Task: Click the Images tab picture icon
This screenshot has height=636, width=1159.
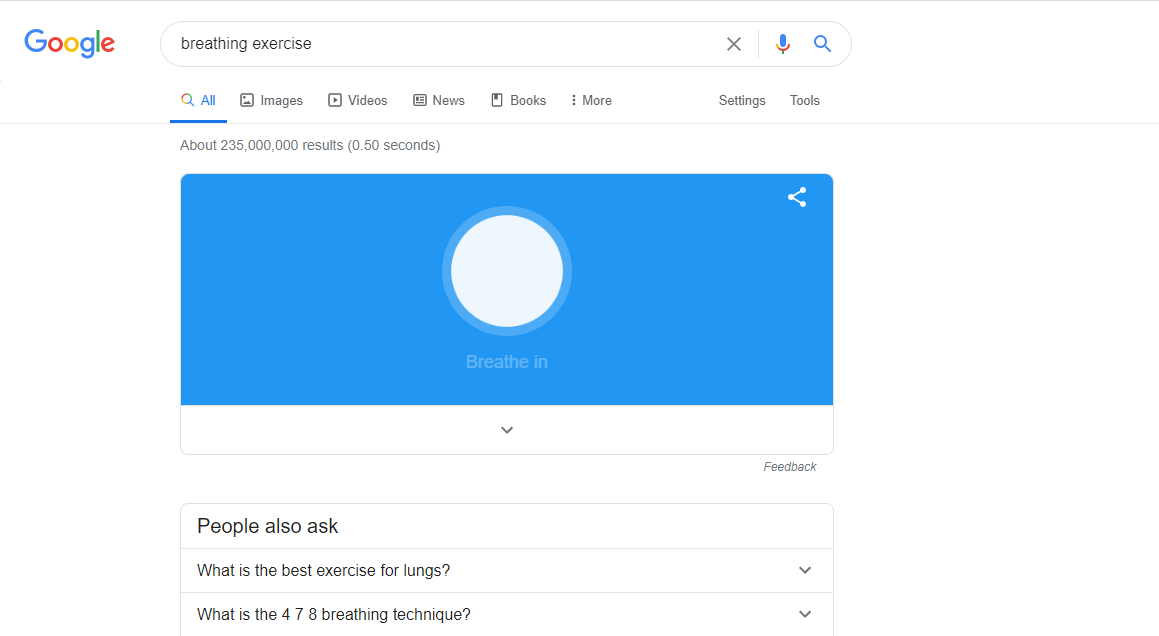Action: 247,100
